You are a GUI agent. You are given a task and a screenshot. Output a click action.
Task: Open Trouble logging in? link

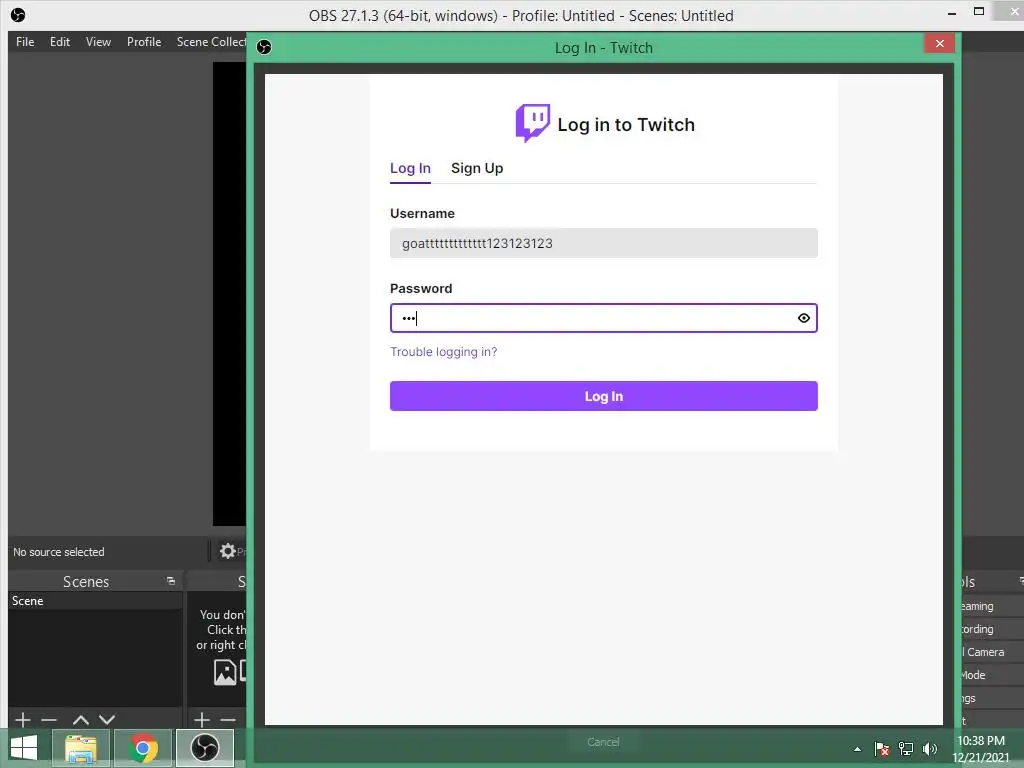click(x=443, y=352)
